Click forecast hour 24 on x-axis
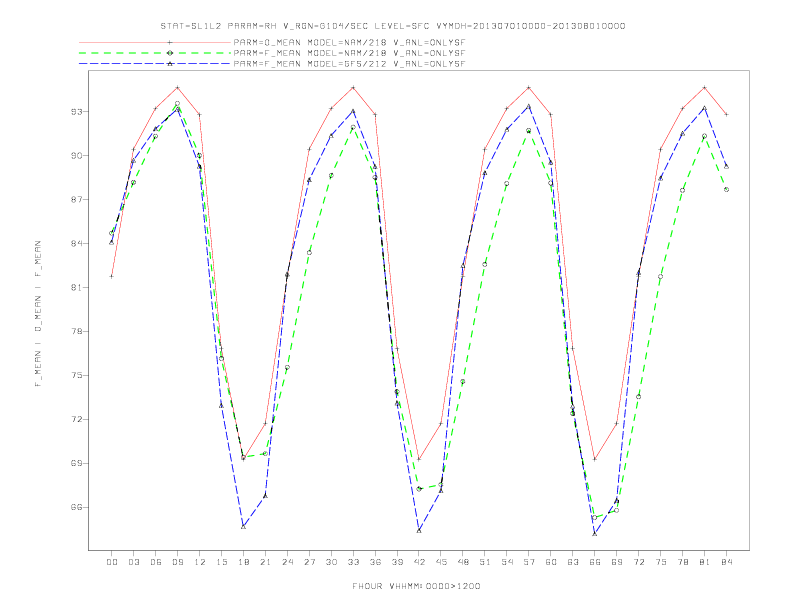 (x=287, y=562)
